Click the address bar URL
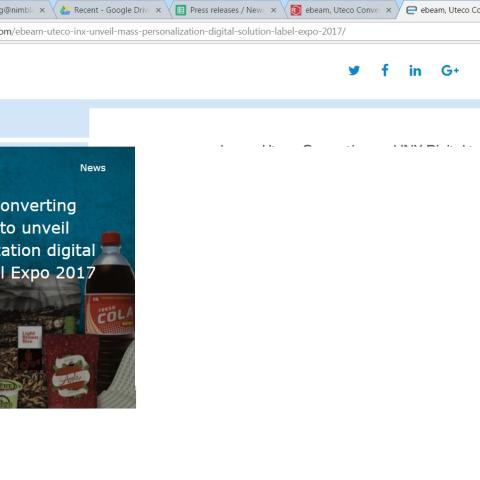Screen dimensions: 480x480 click(x=173, y=32)
